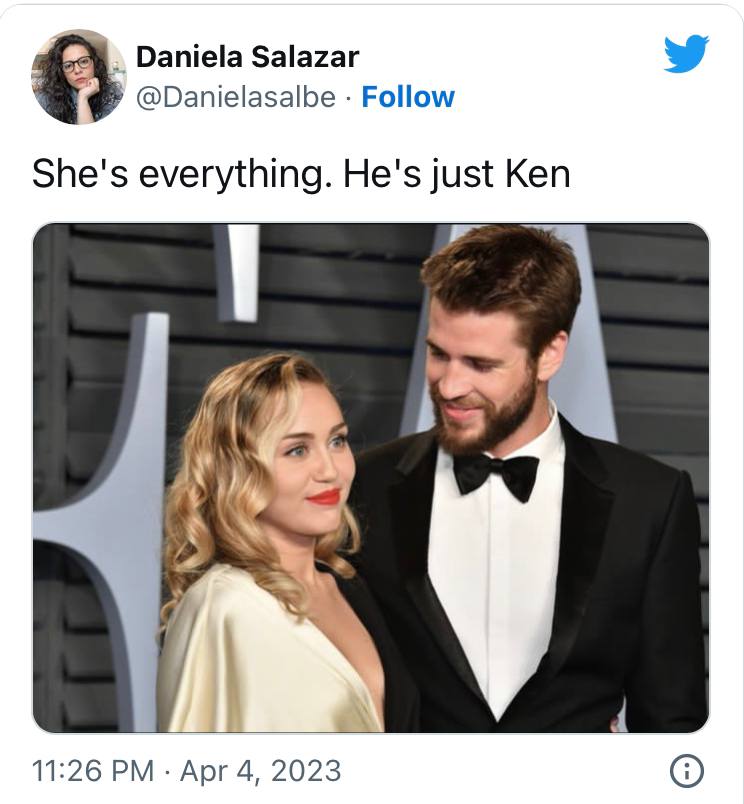744x804 pixels.
Task: Open the attached couple photo
Action: tap(371, 478)
